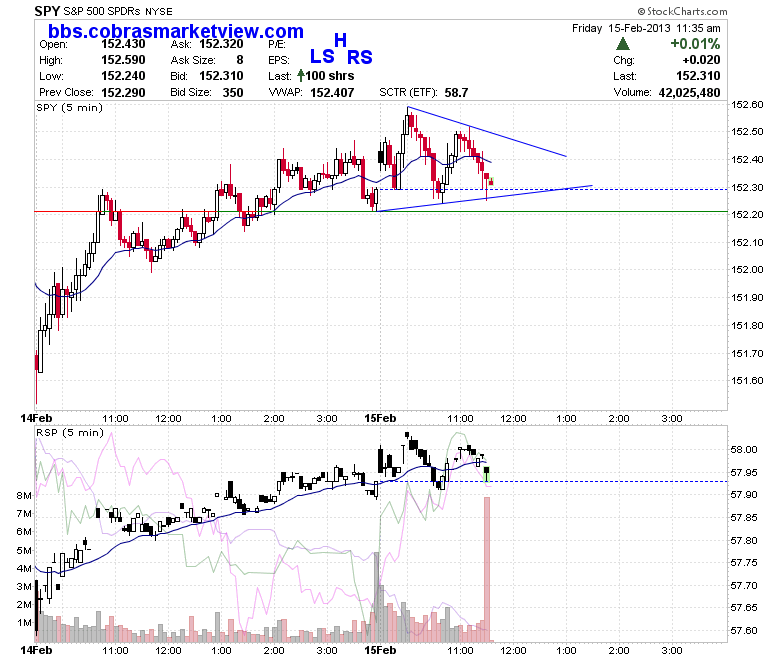This screenshot has height=659, width=780.
Task: Click the 57.60 RSP price axis label
Action: pyautogui.click(x=744, y=631)
